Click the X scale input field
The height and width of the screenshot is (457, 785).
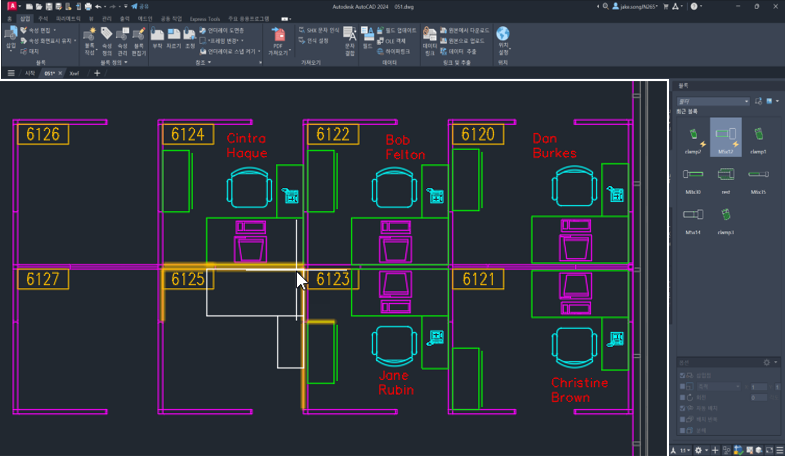point(758,386)
